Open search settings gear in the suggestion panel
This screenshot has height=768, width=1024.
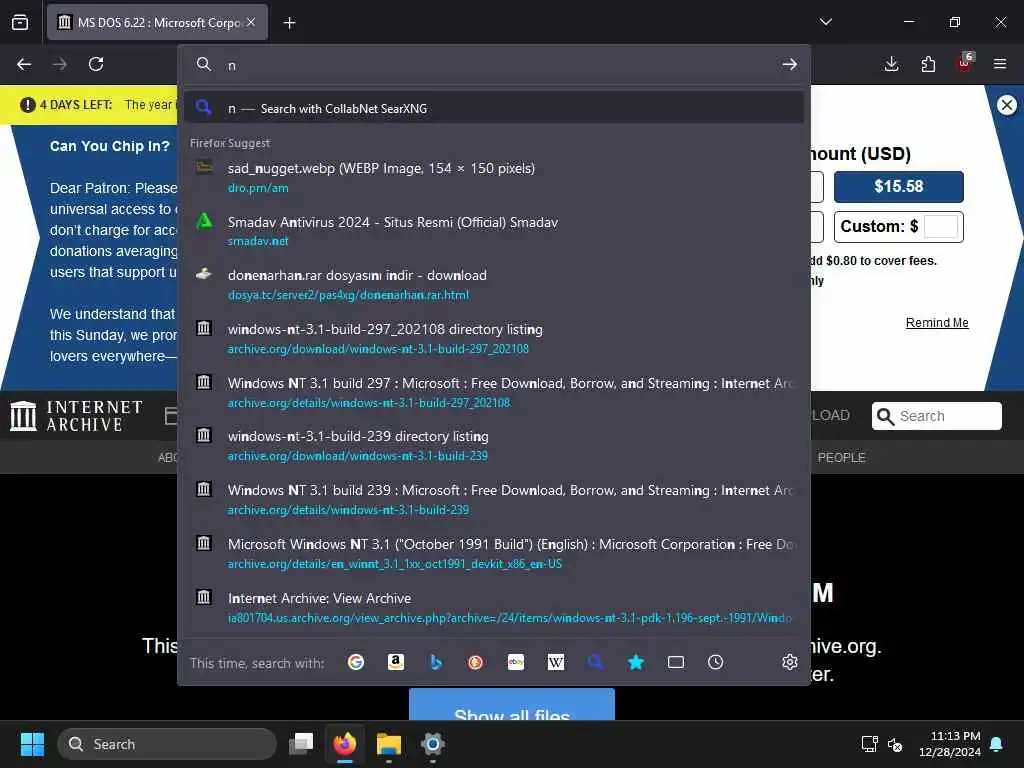click(790, 662)
